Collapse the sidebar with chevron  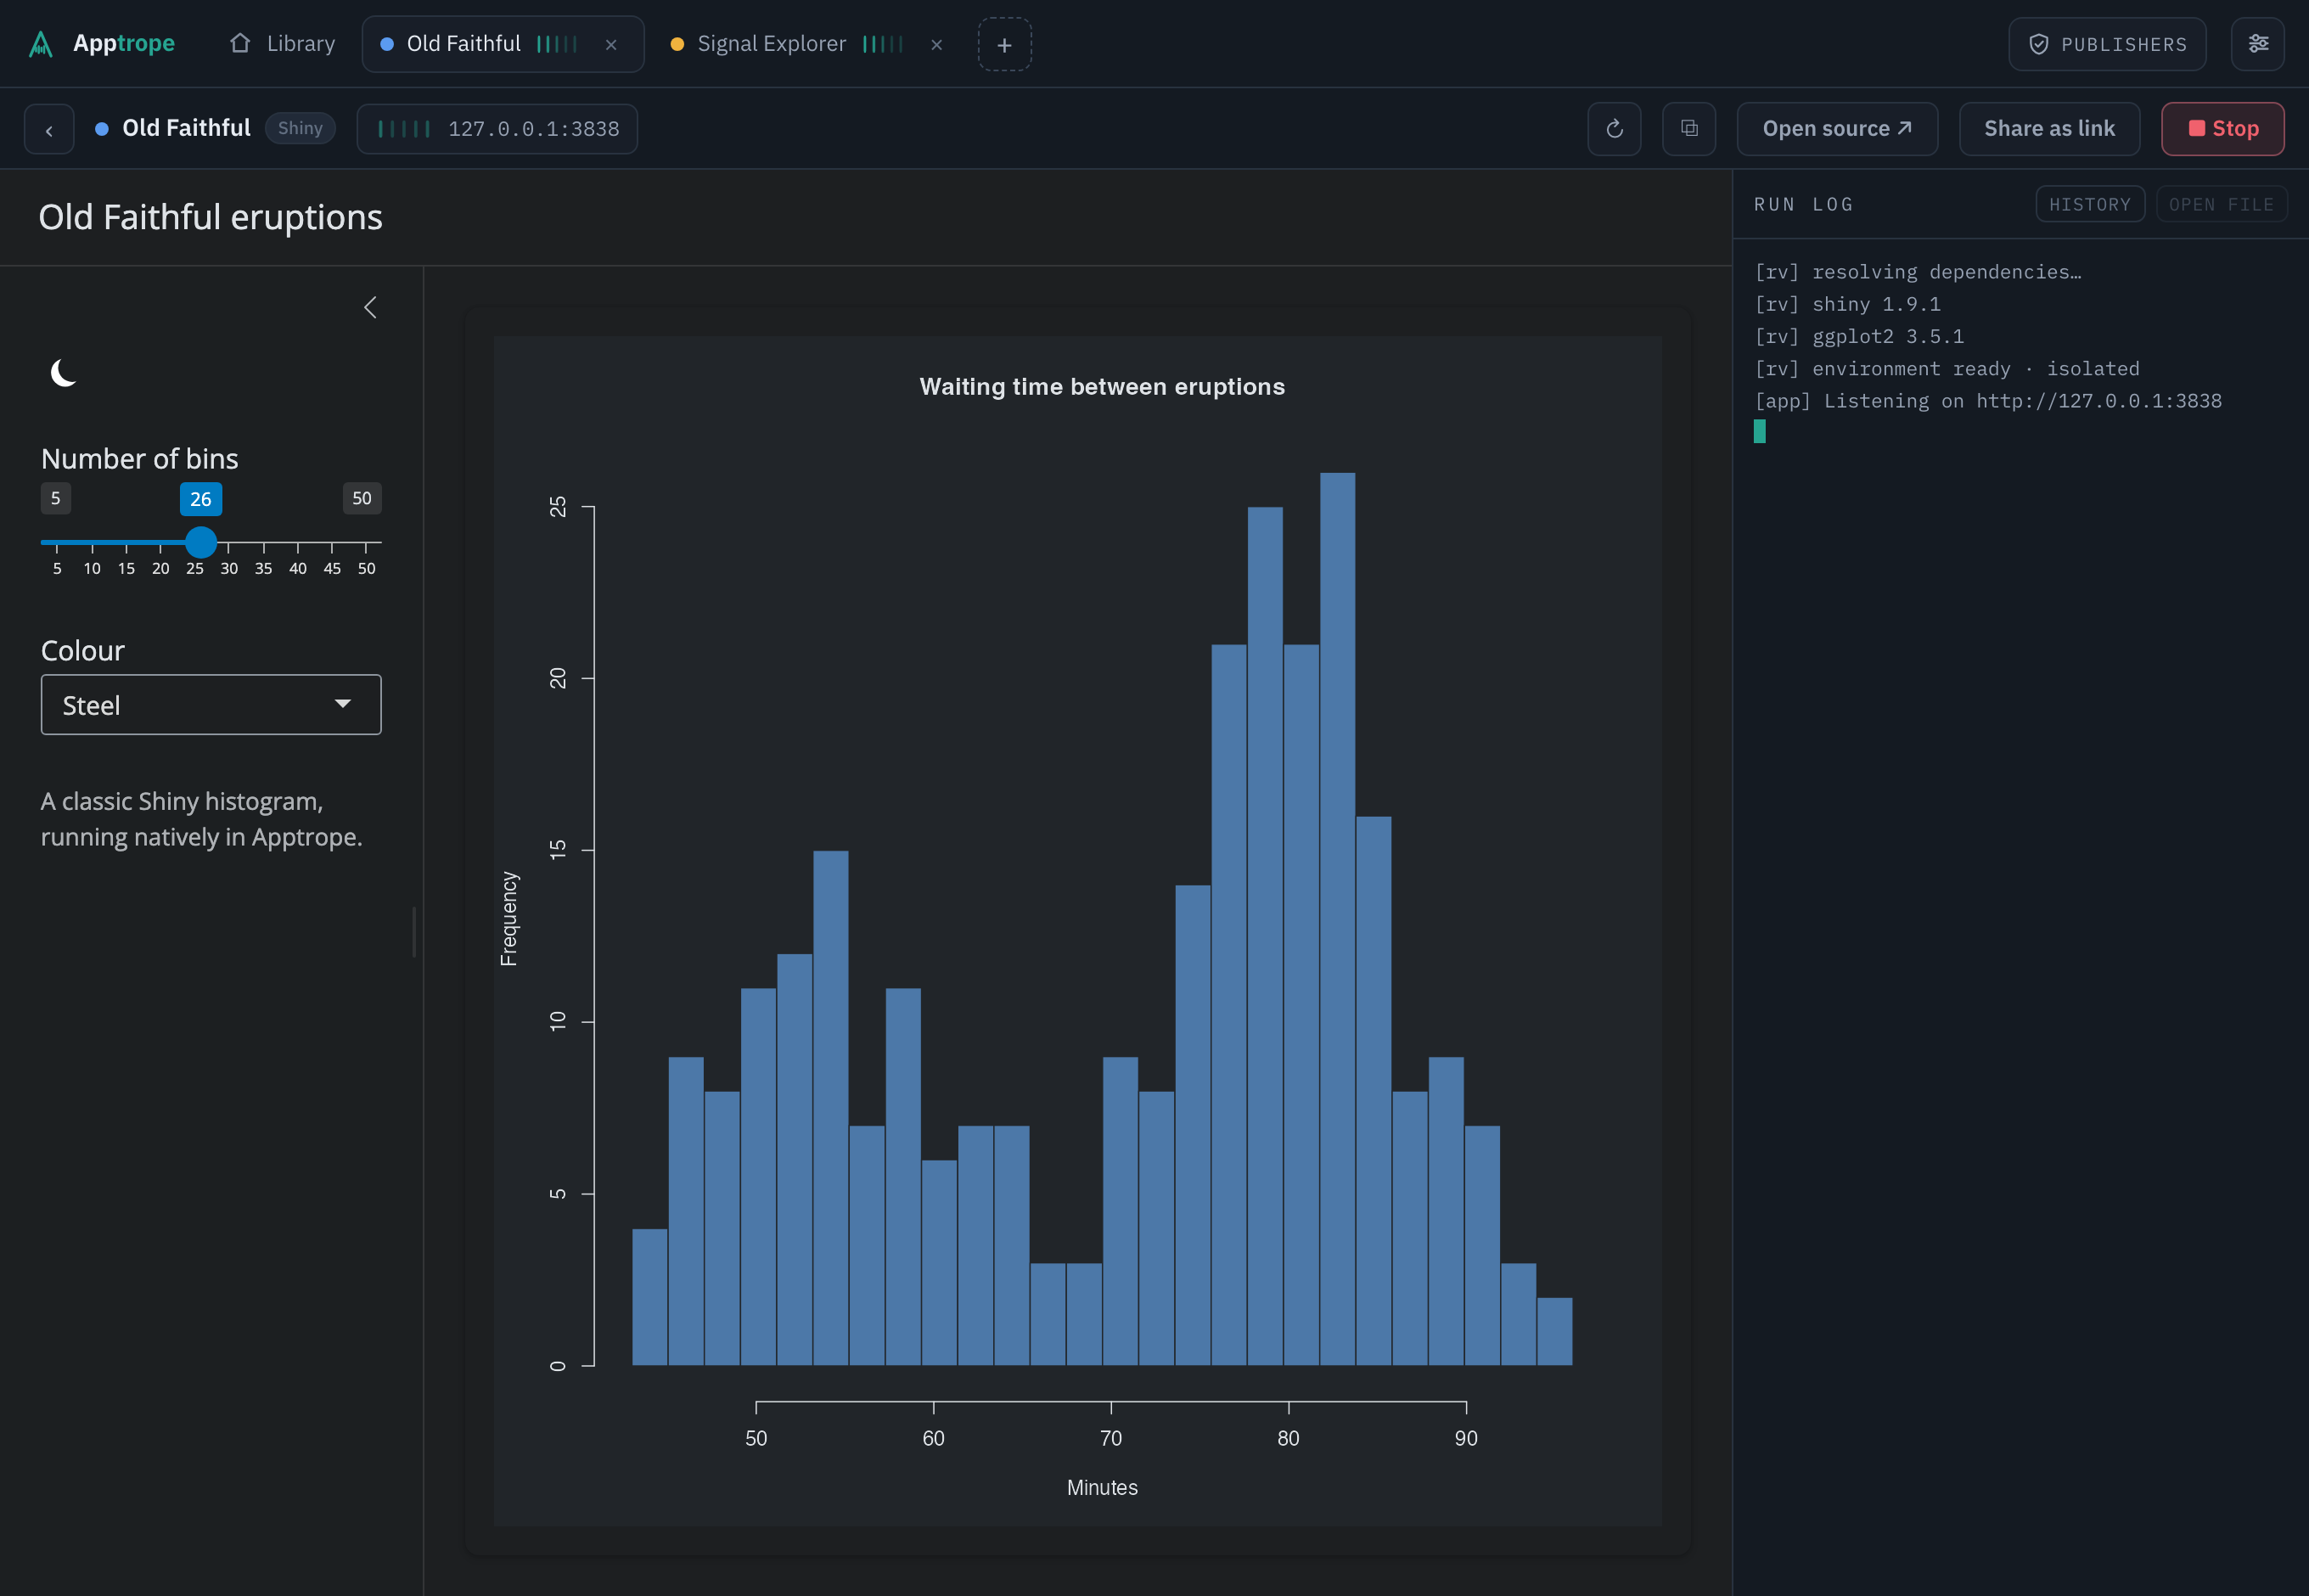click(x=370, y=307)
